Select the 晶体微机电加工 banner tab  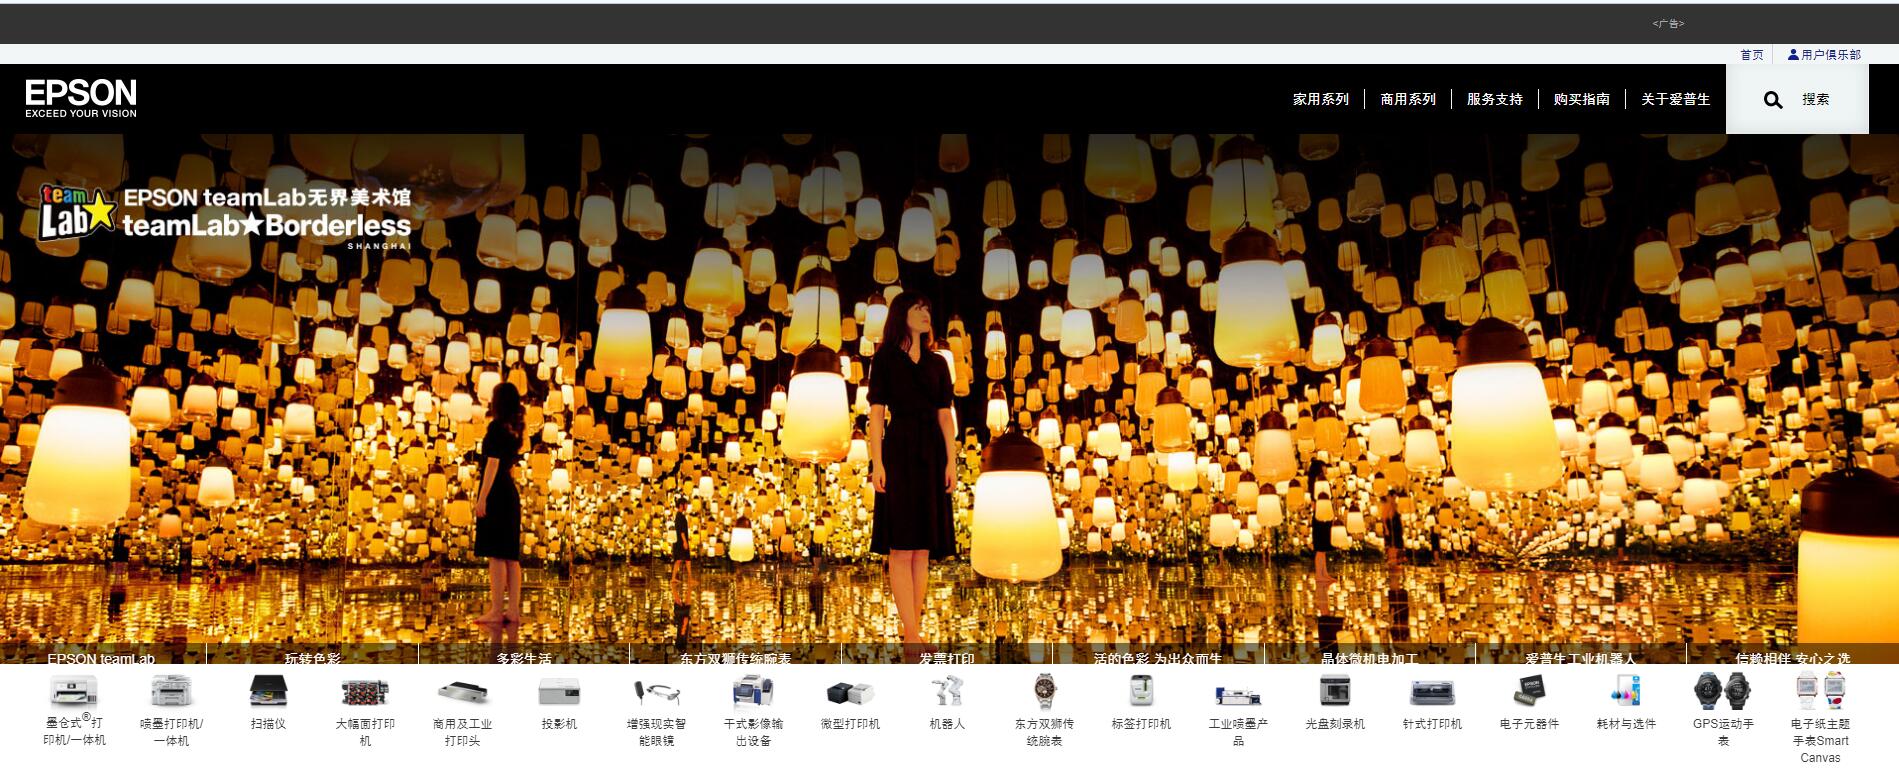click(x=1369, y=656)
